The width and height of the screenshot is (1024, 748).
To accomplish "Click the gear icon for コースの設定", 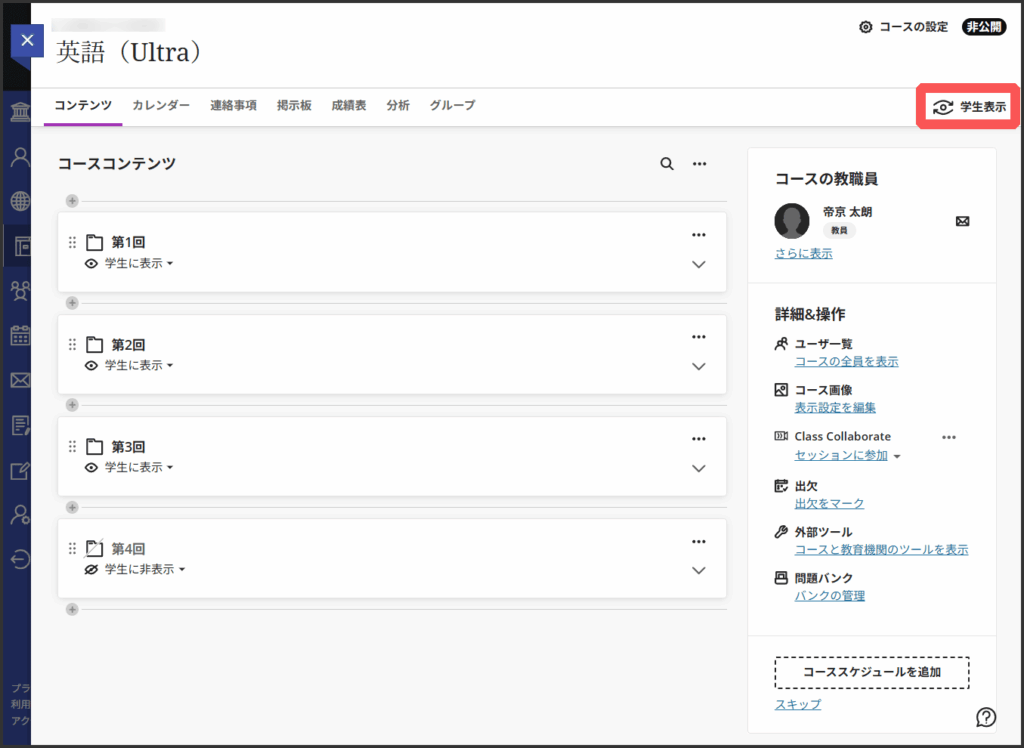I will [866, 27].
